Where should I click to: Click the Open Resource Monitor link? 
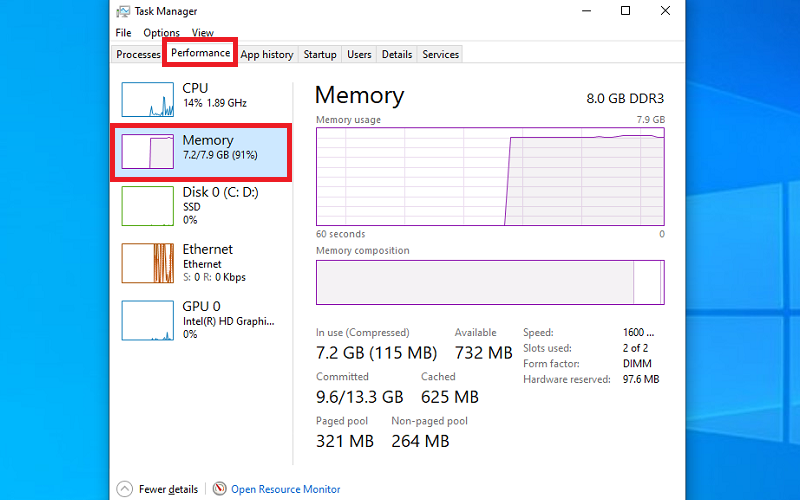pos(286,489)
